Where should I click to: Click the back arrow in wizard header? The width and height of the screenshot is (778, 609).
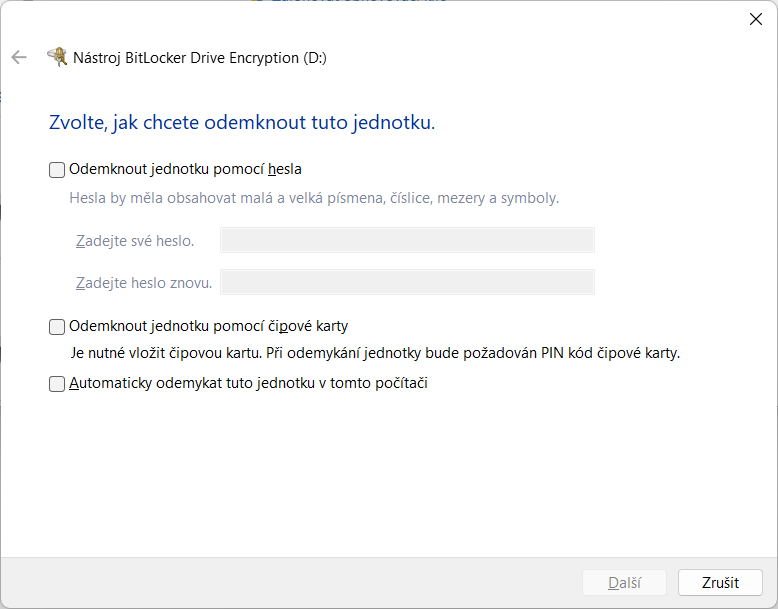pos(19,58)
